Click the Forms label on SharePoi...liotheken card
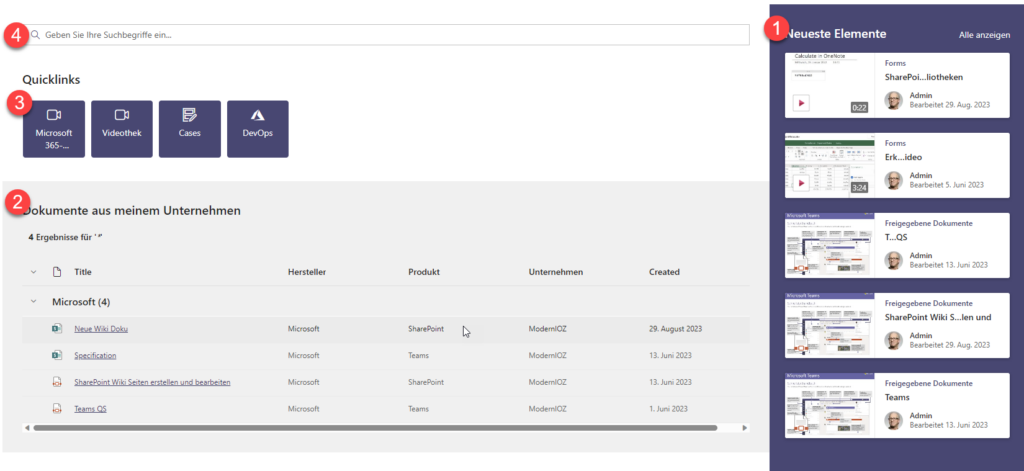1024x471 pixels. click(895, 63)
